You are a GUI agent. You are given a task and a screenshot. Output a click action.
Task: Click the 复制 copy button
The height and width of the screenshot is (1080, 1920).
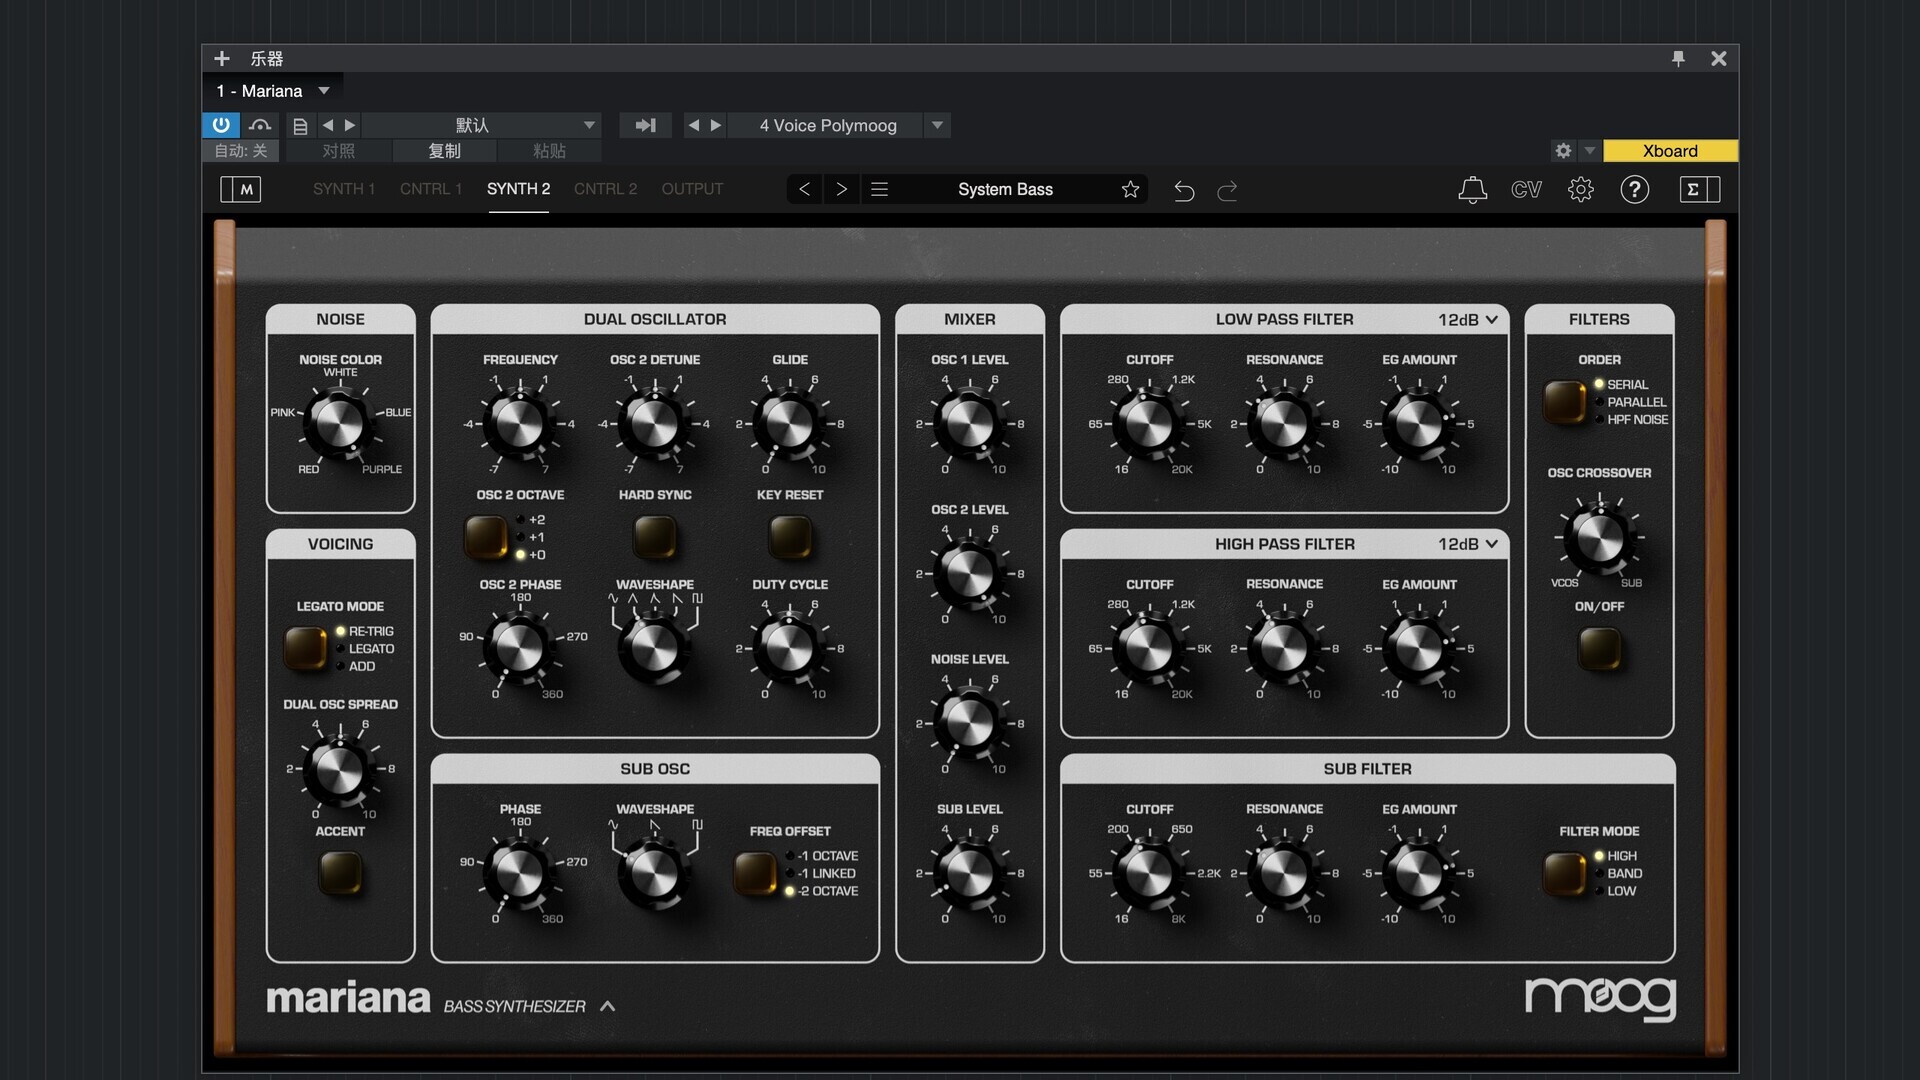[x=444, y=151]
